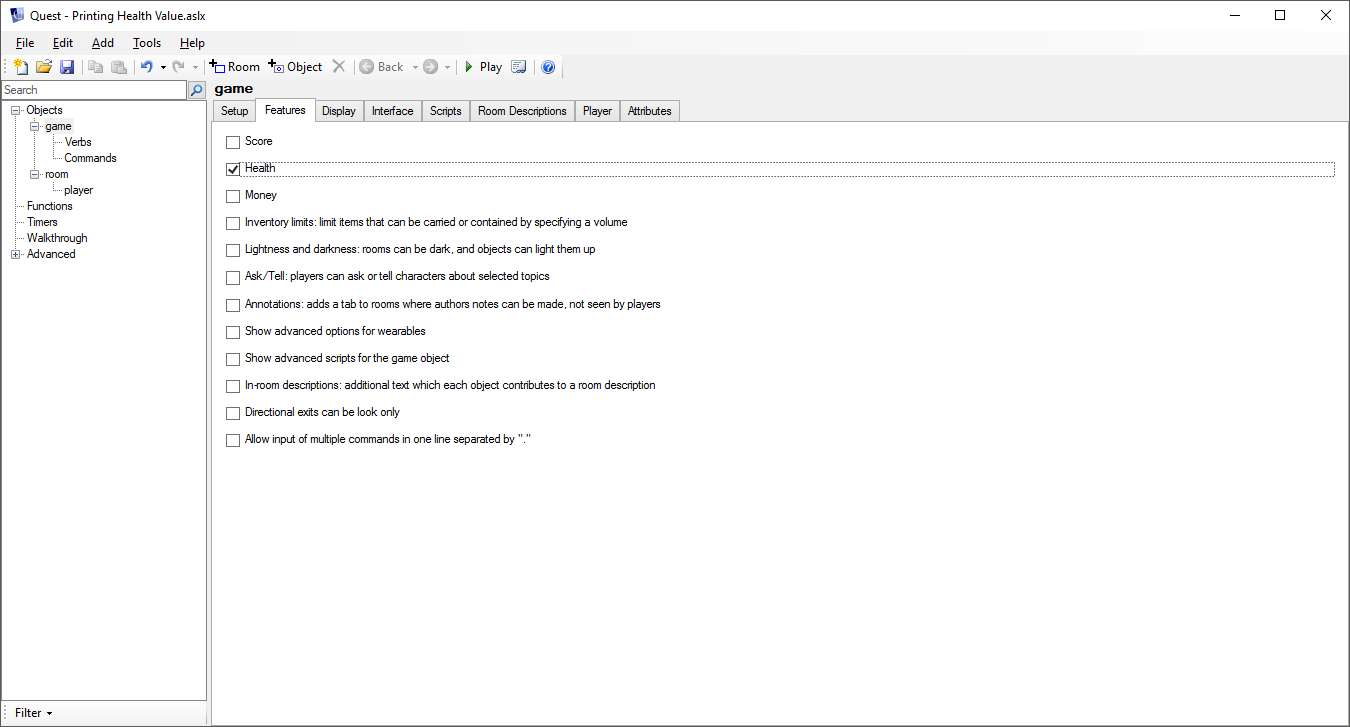
Task: Undo the last change
Action: tap(146, 67)
